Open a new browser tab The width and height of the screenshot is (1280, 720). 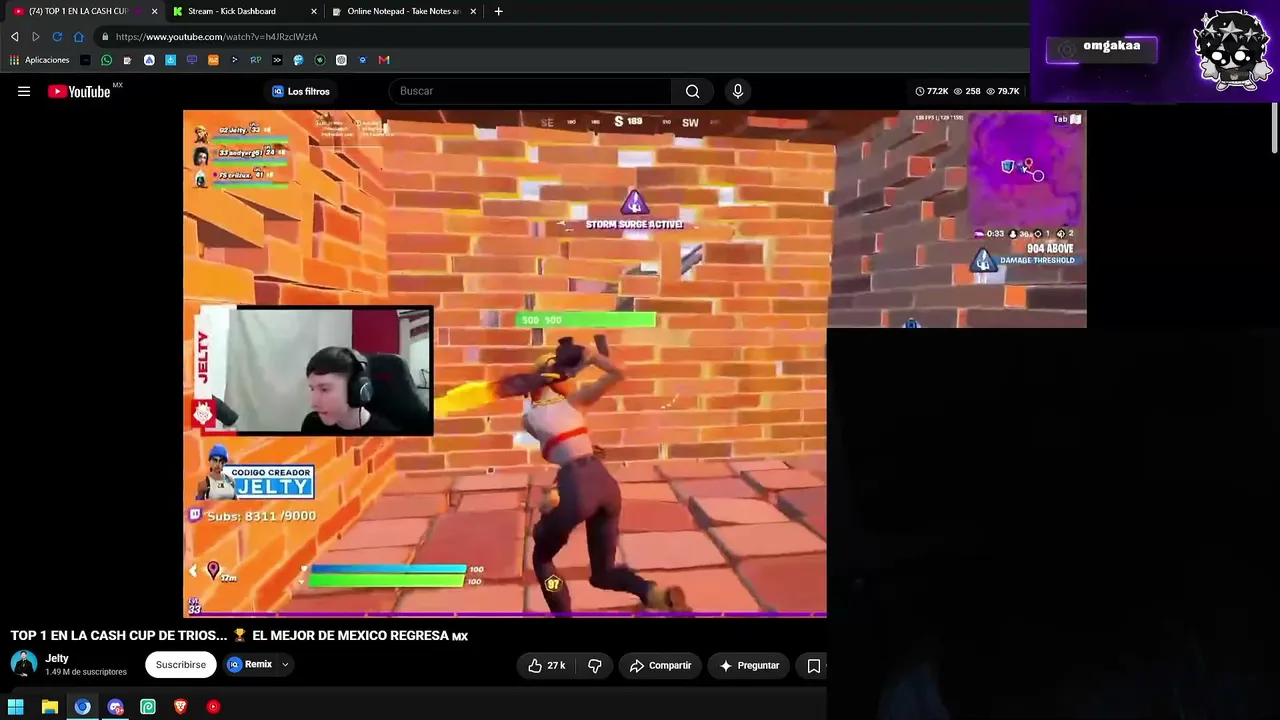(498, 11)
